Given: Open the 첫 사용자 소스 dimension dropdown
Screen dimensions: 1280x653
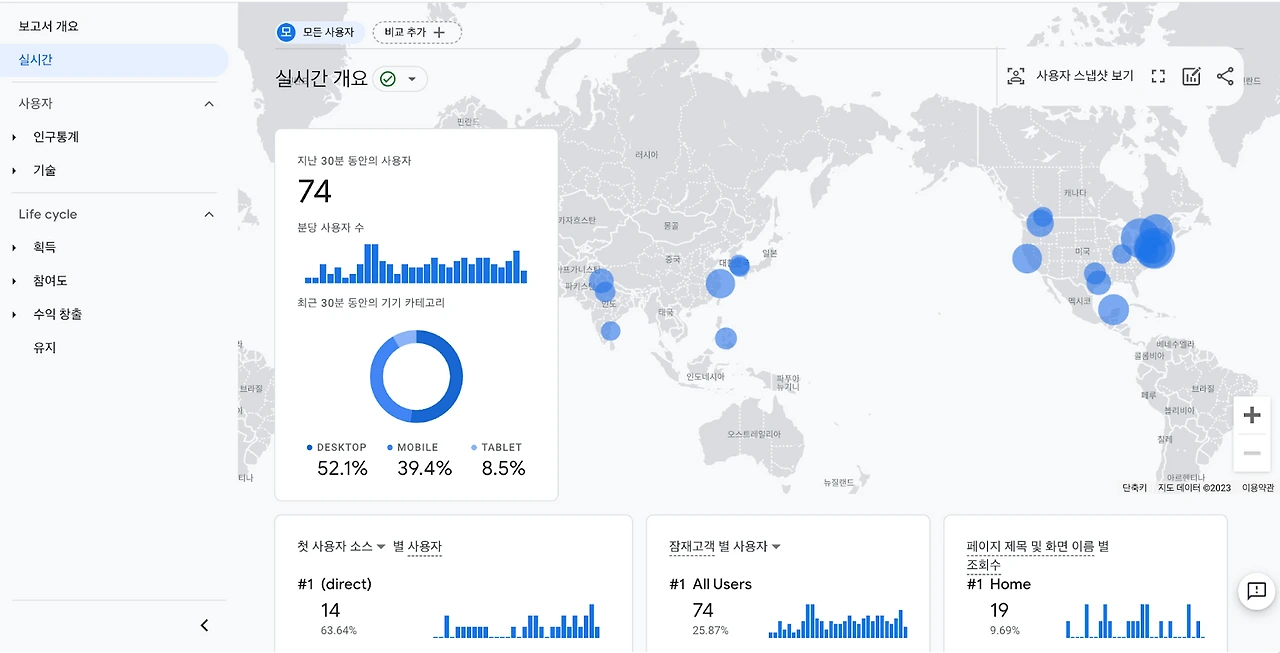Looking at the screenshot, I should coord(381,547).
